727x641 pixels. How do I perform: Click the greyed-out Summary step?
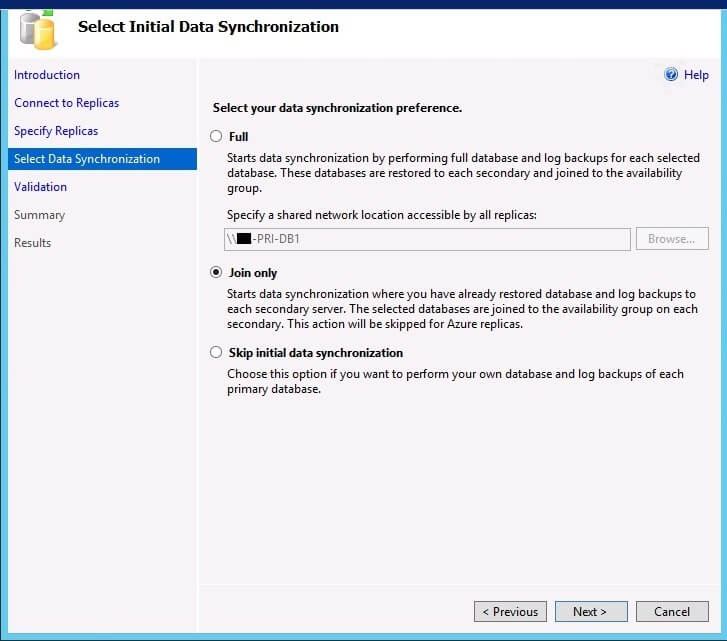click(39, 215)
